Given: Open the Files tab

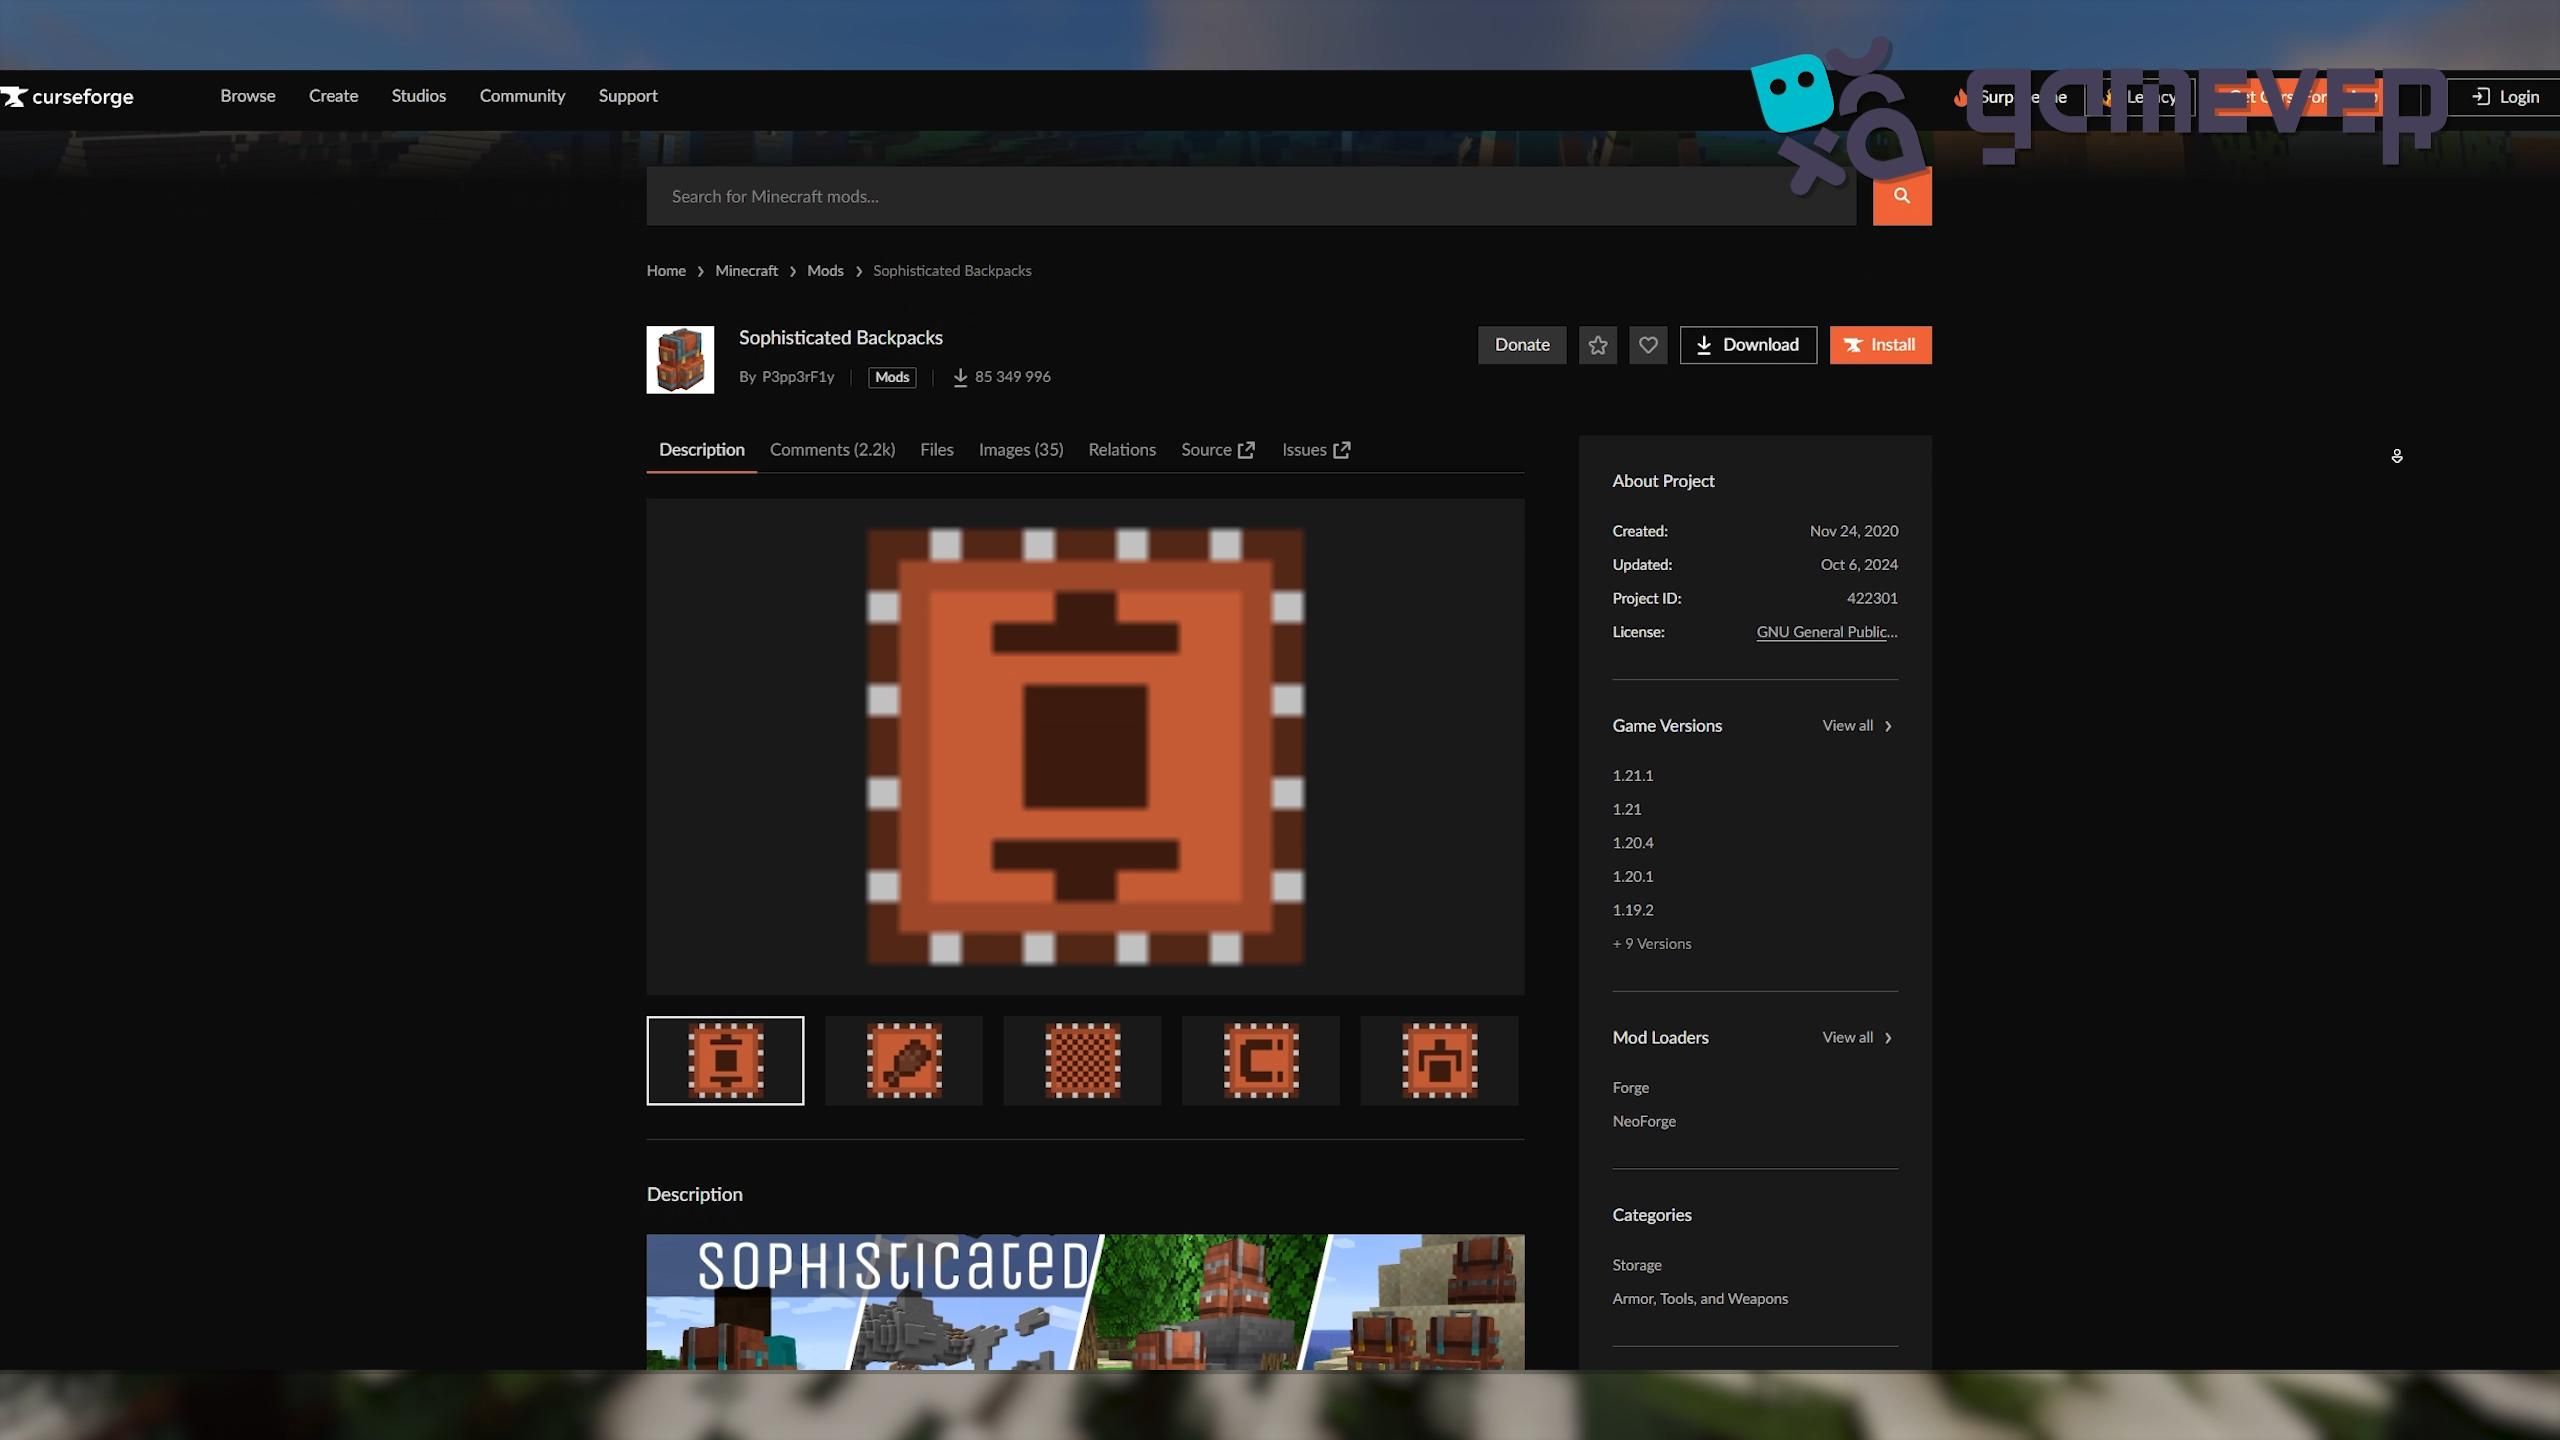Looking at the screenshot, I should point(936,449).
